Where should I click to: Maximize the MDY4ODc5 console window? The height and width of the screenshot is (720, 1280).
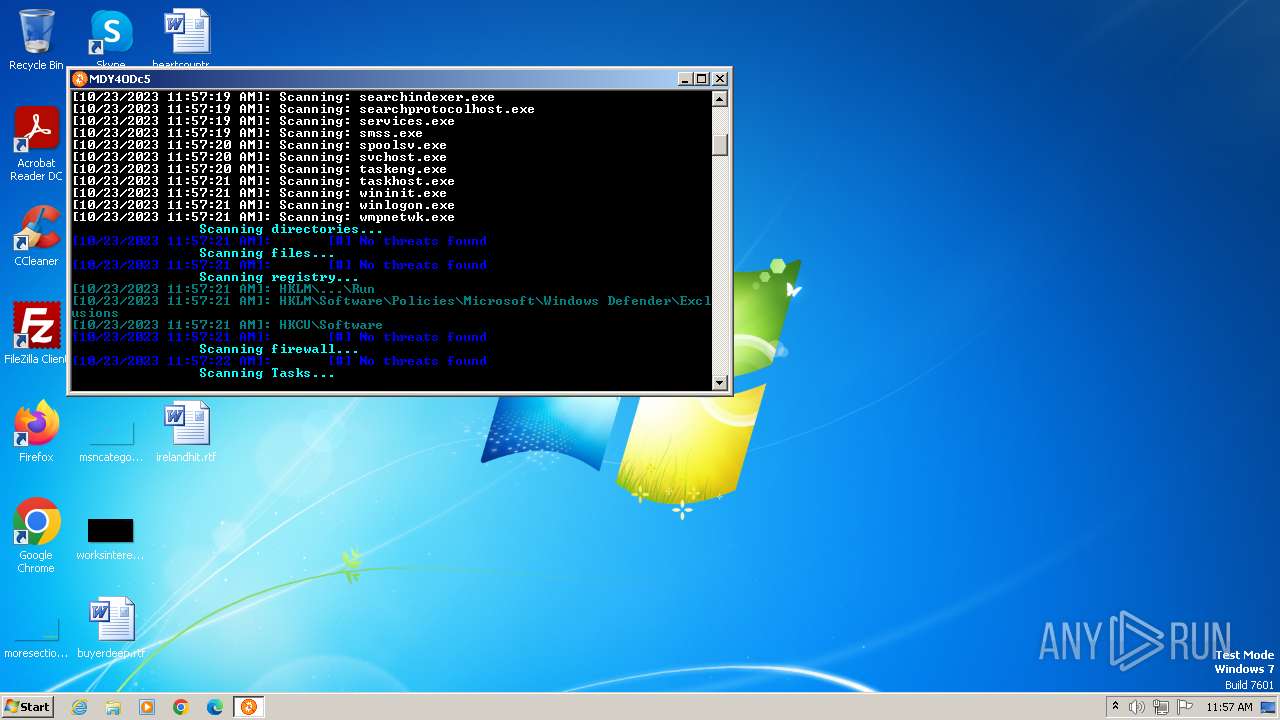(701, 79)
